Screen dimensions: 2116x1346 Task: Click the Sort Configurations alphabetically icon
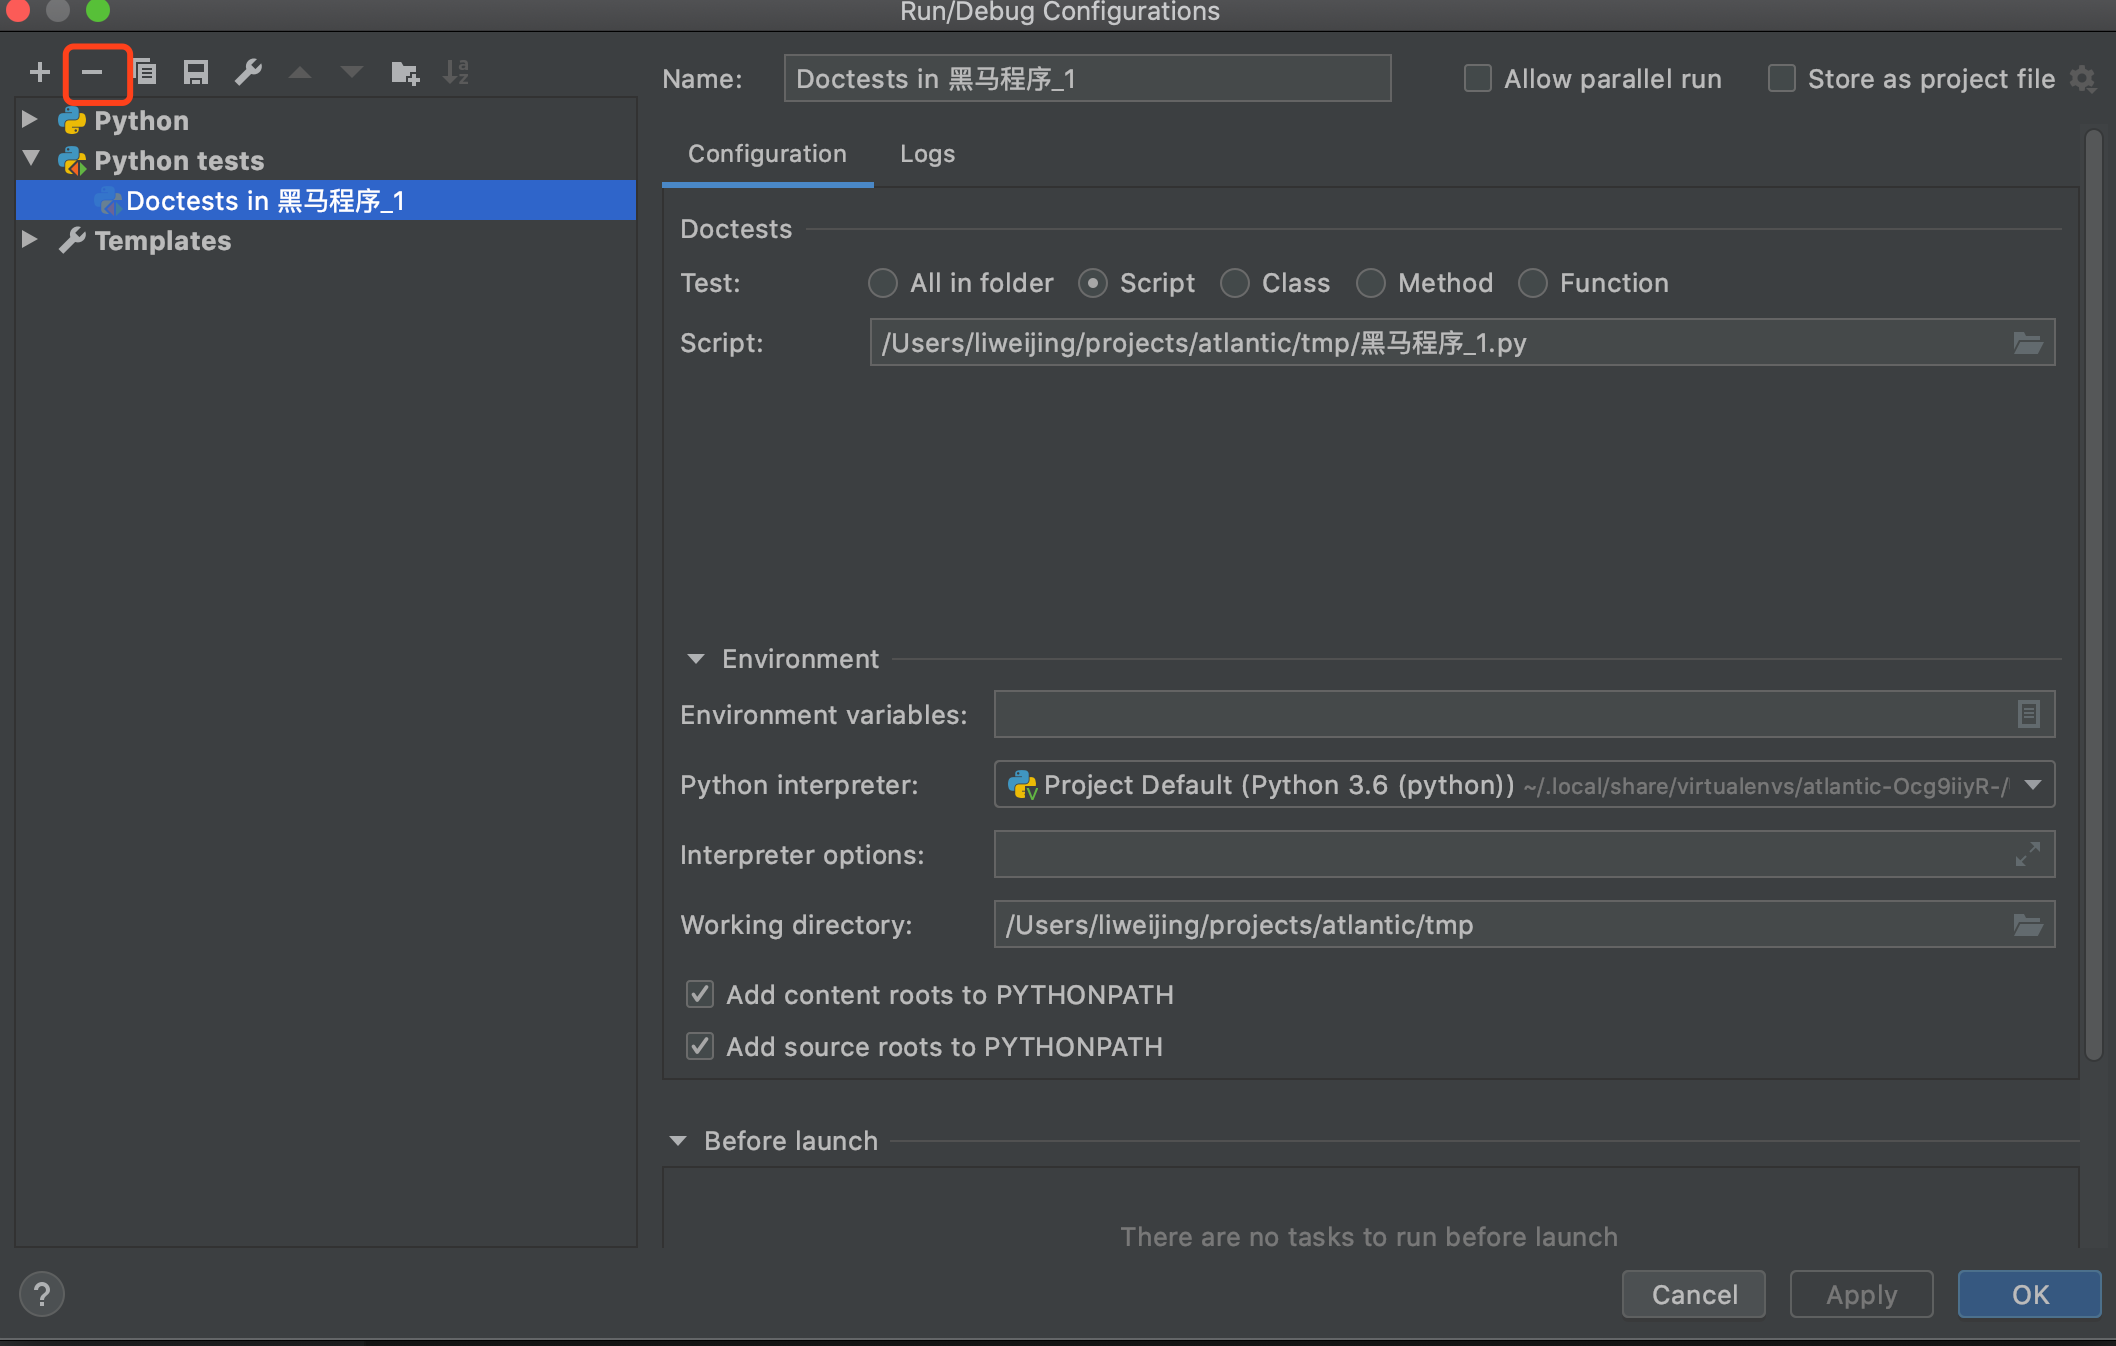[x=456, y=72]
